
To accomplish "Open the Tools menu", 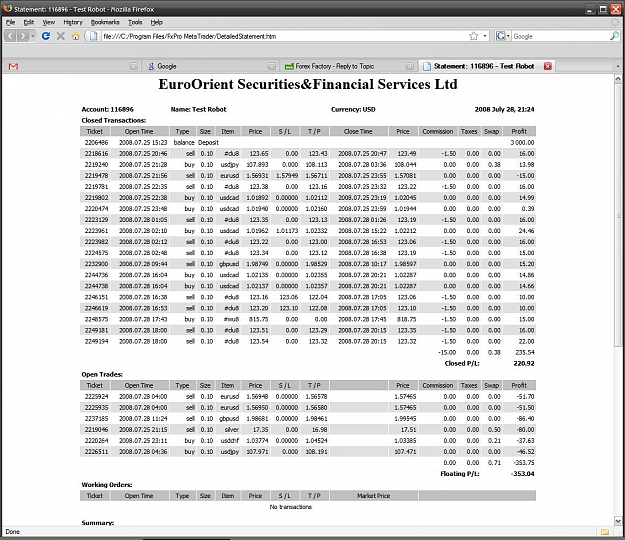I will [x=135, y=22].
